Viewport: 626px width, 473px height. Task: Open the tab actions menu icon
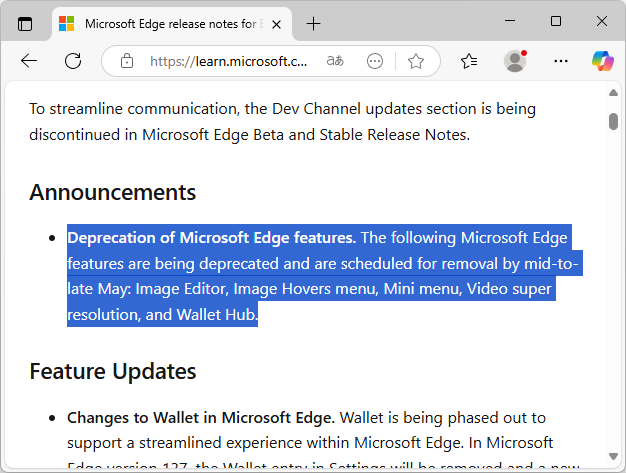point(25,23)
